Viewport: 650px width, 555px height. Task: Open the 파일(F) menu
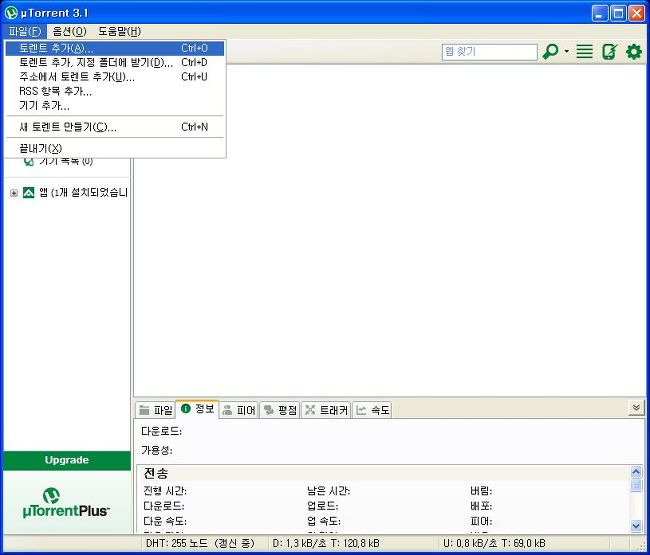point(25,31)
